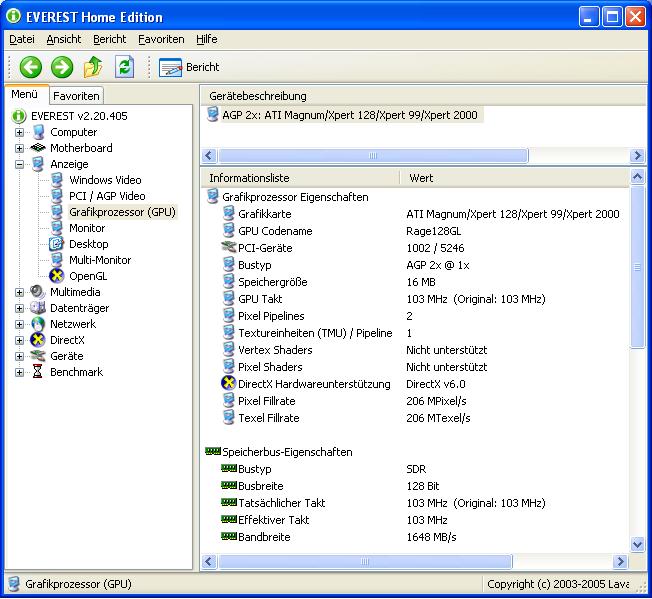Image resolution: width=652 pixels, height=599 pixels.
Task: Click the Geräte card icon
Action: (x=38, y=356)
